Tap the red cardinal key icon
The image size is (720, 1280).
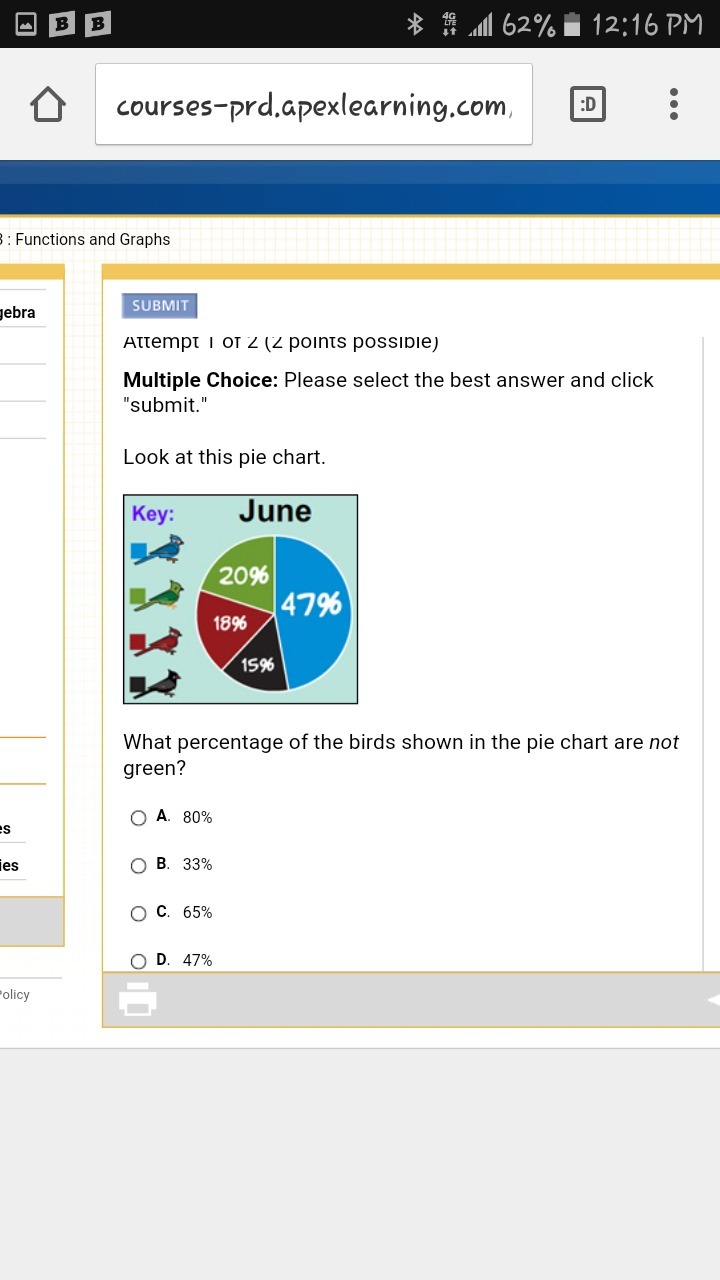[158, 640]
